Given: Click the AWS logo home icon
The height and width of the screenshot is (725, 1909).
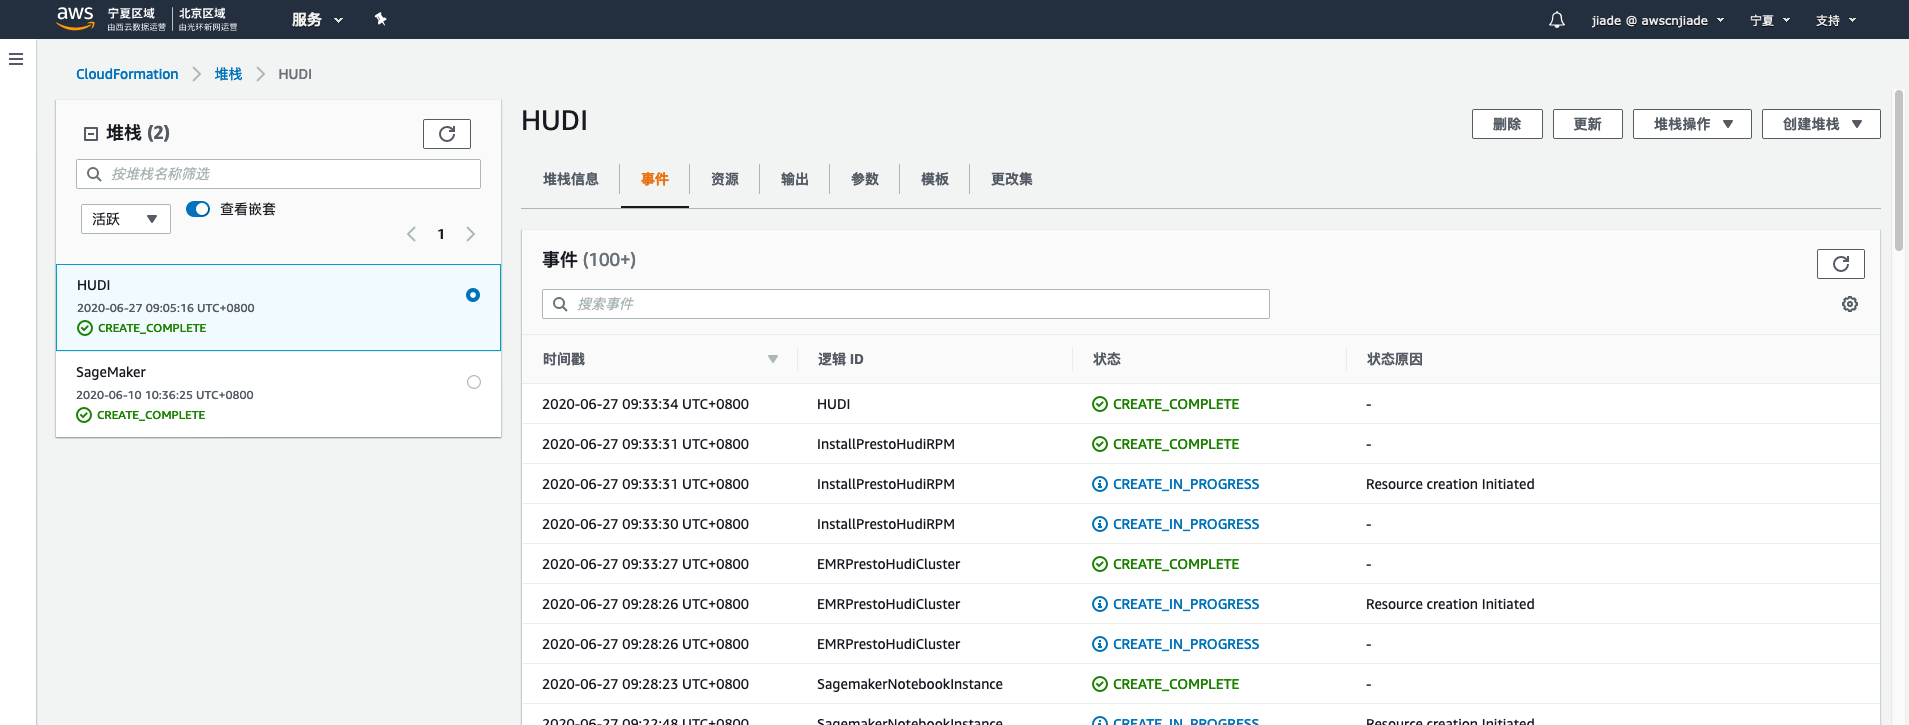Looking at the screenshot, I should (x=75, y=17).
